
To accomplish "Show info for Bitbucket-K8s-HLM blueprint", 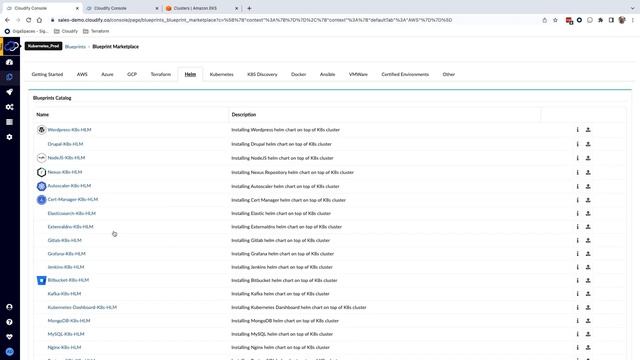I will point(578,280).
